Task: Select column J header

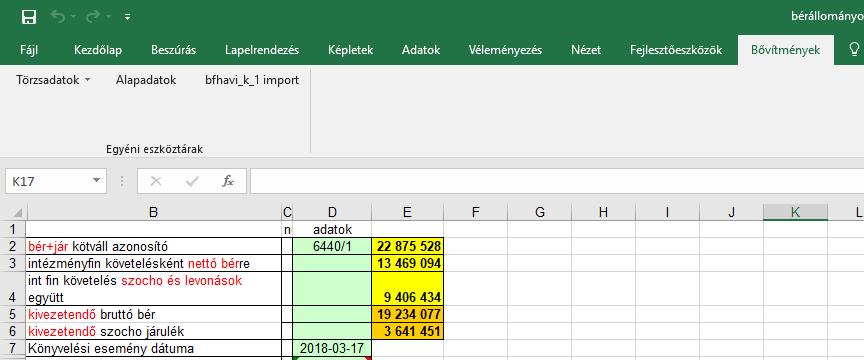Action: [731, 212]
